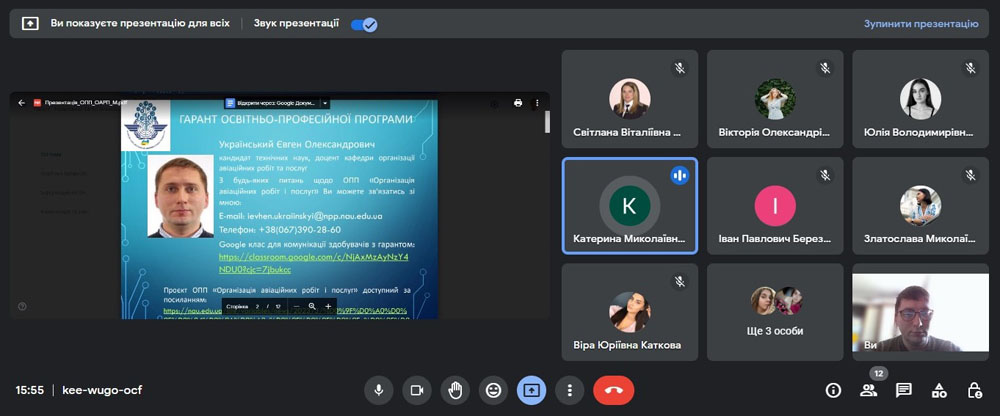
Task: Open the chat panel
Action: pos(903,390)
